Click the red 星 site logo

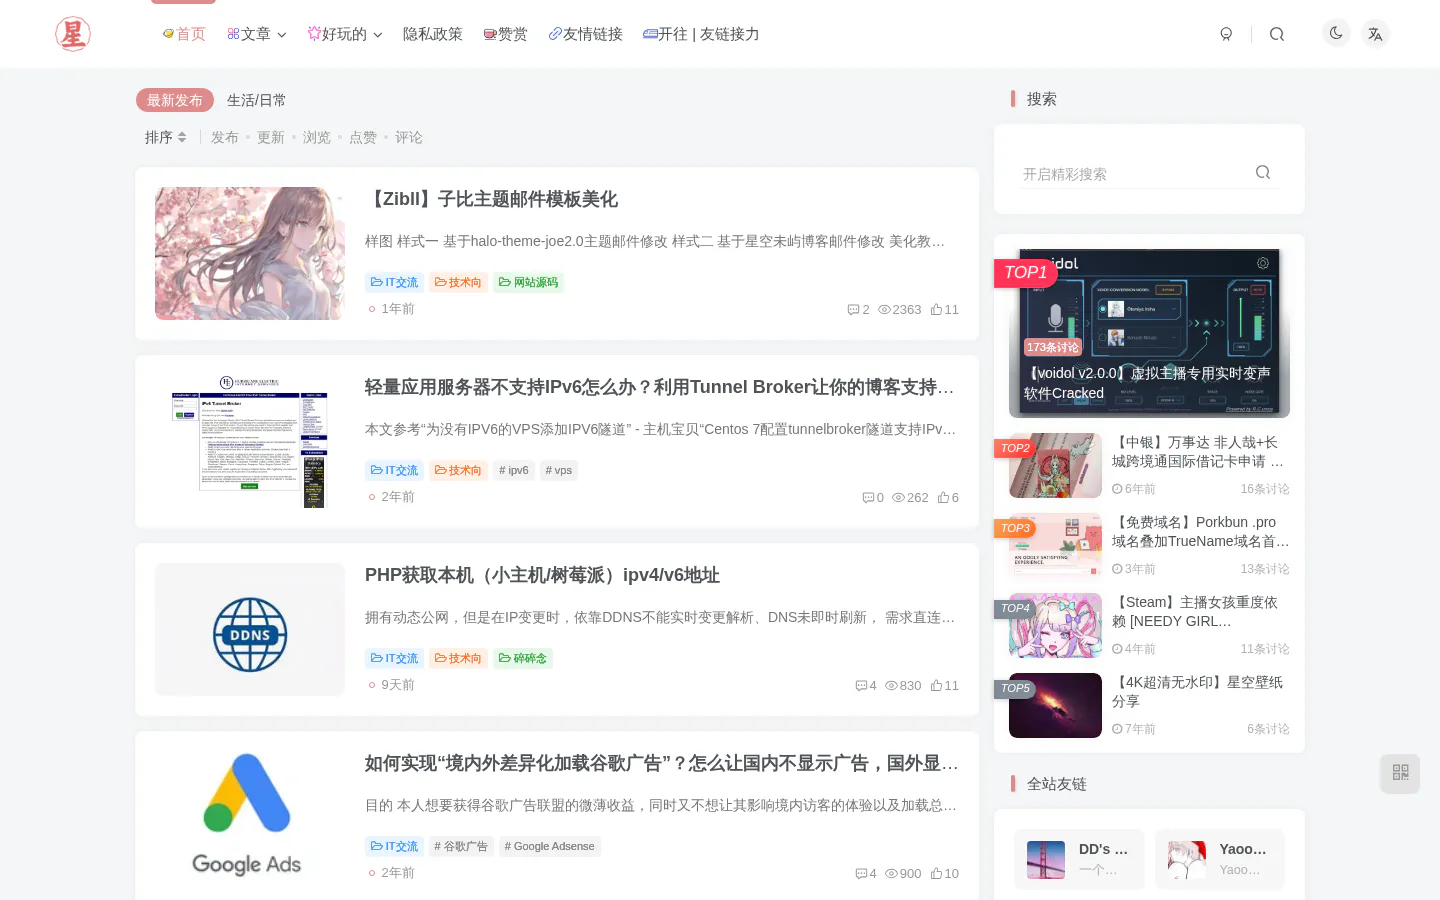coord(73,34)
